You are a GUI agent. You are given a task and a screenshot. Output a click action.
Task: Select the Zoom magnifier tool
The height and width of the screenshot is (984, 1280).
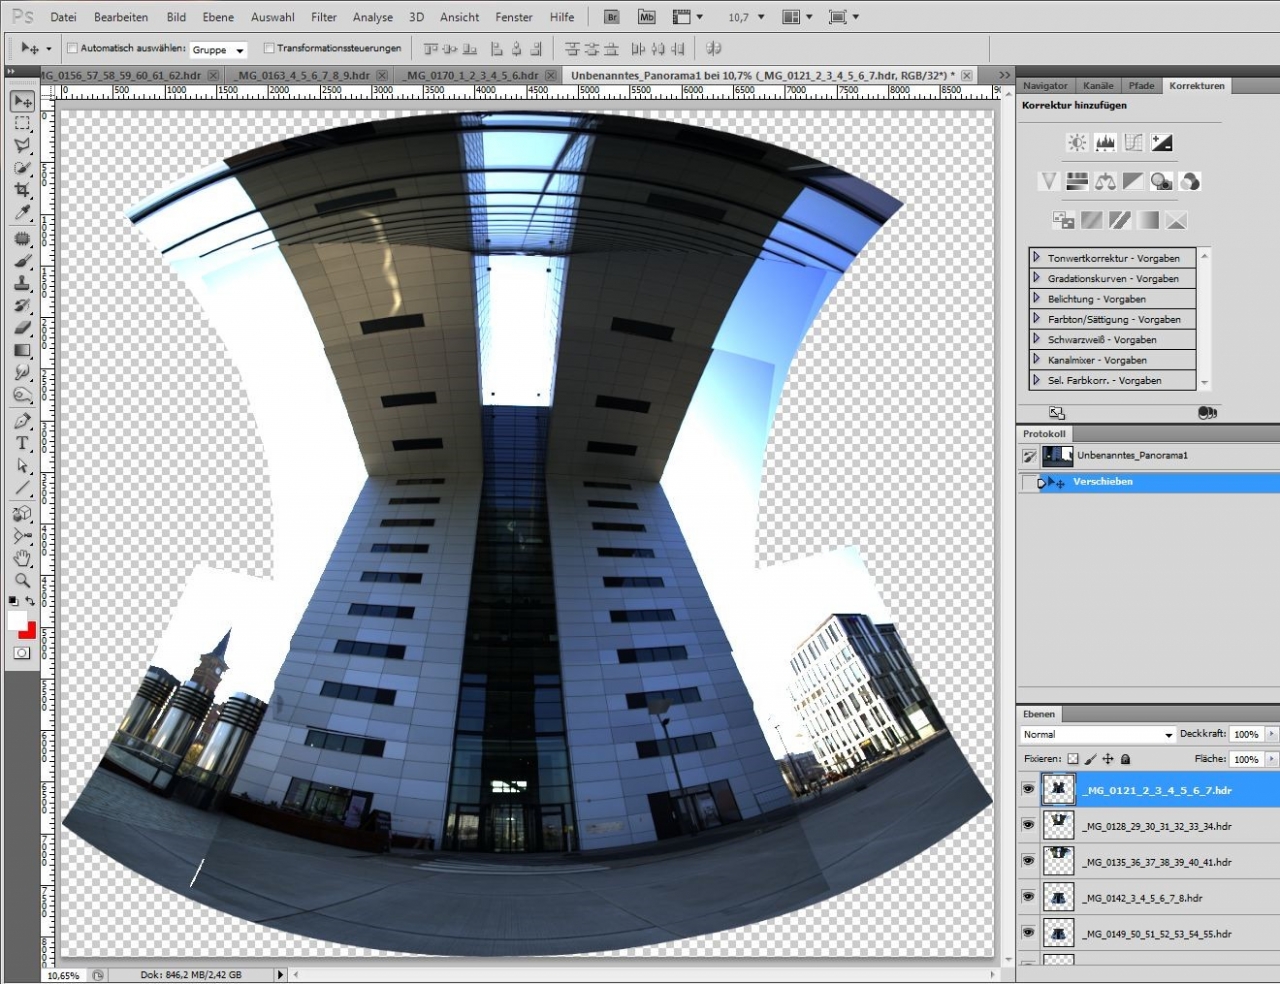pos(22,580)
